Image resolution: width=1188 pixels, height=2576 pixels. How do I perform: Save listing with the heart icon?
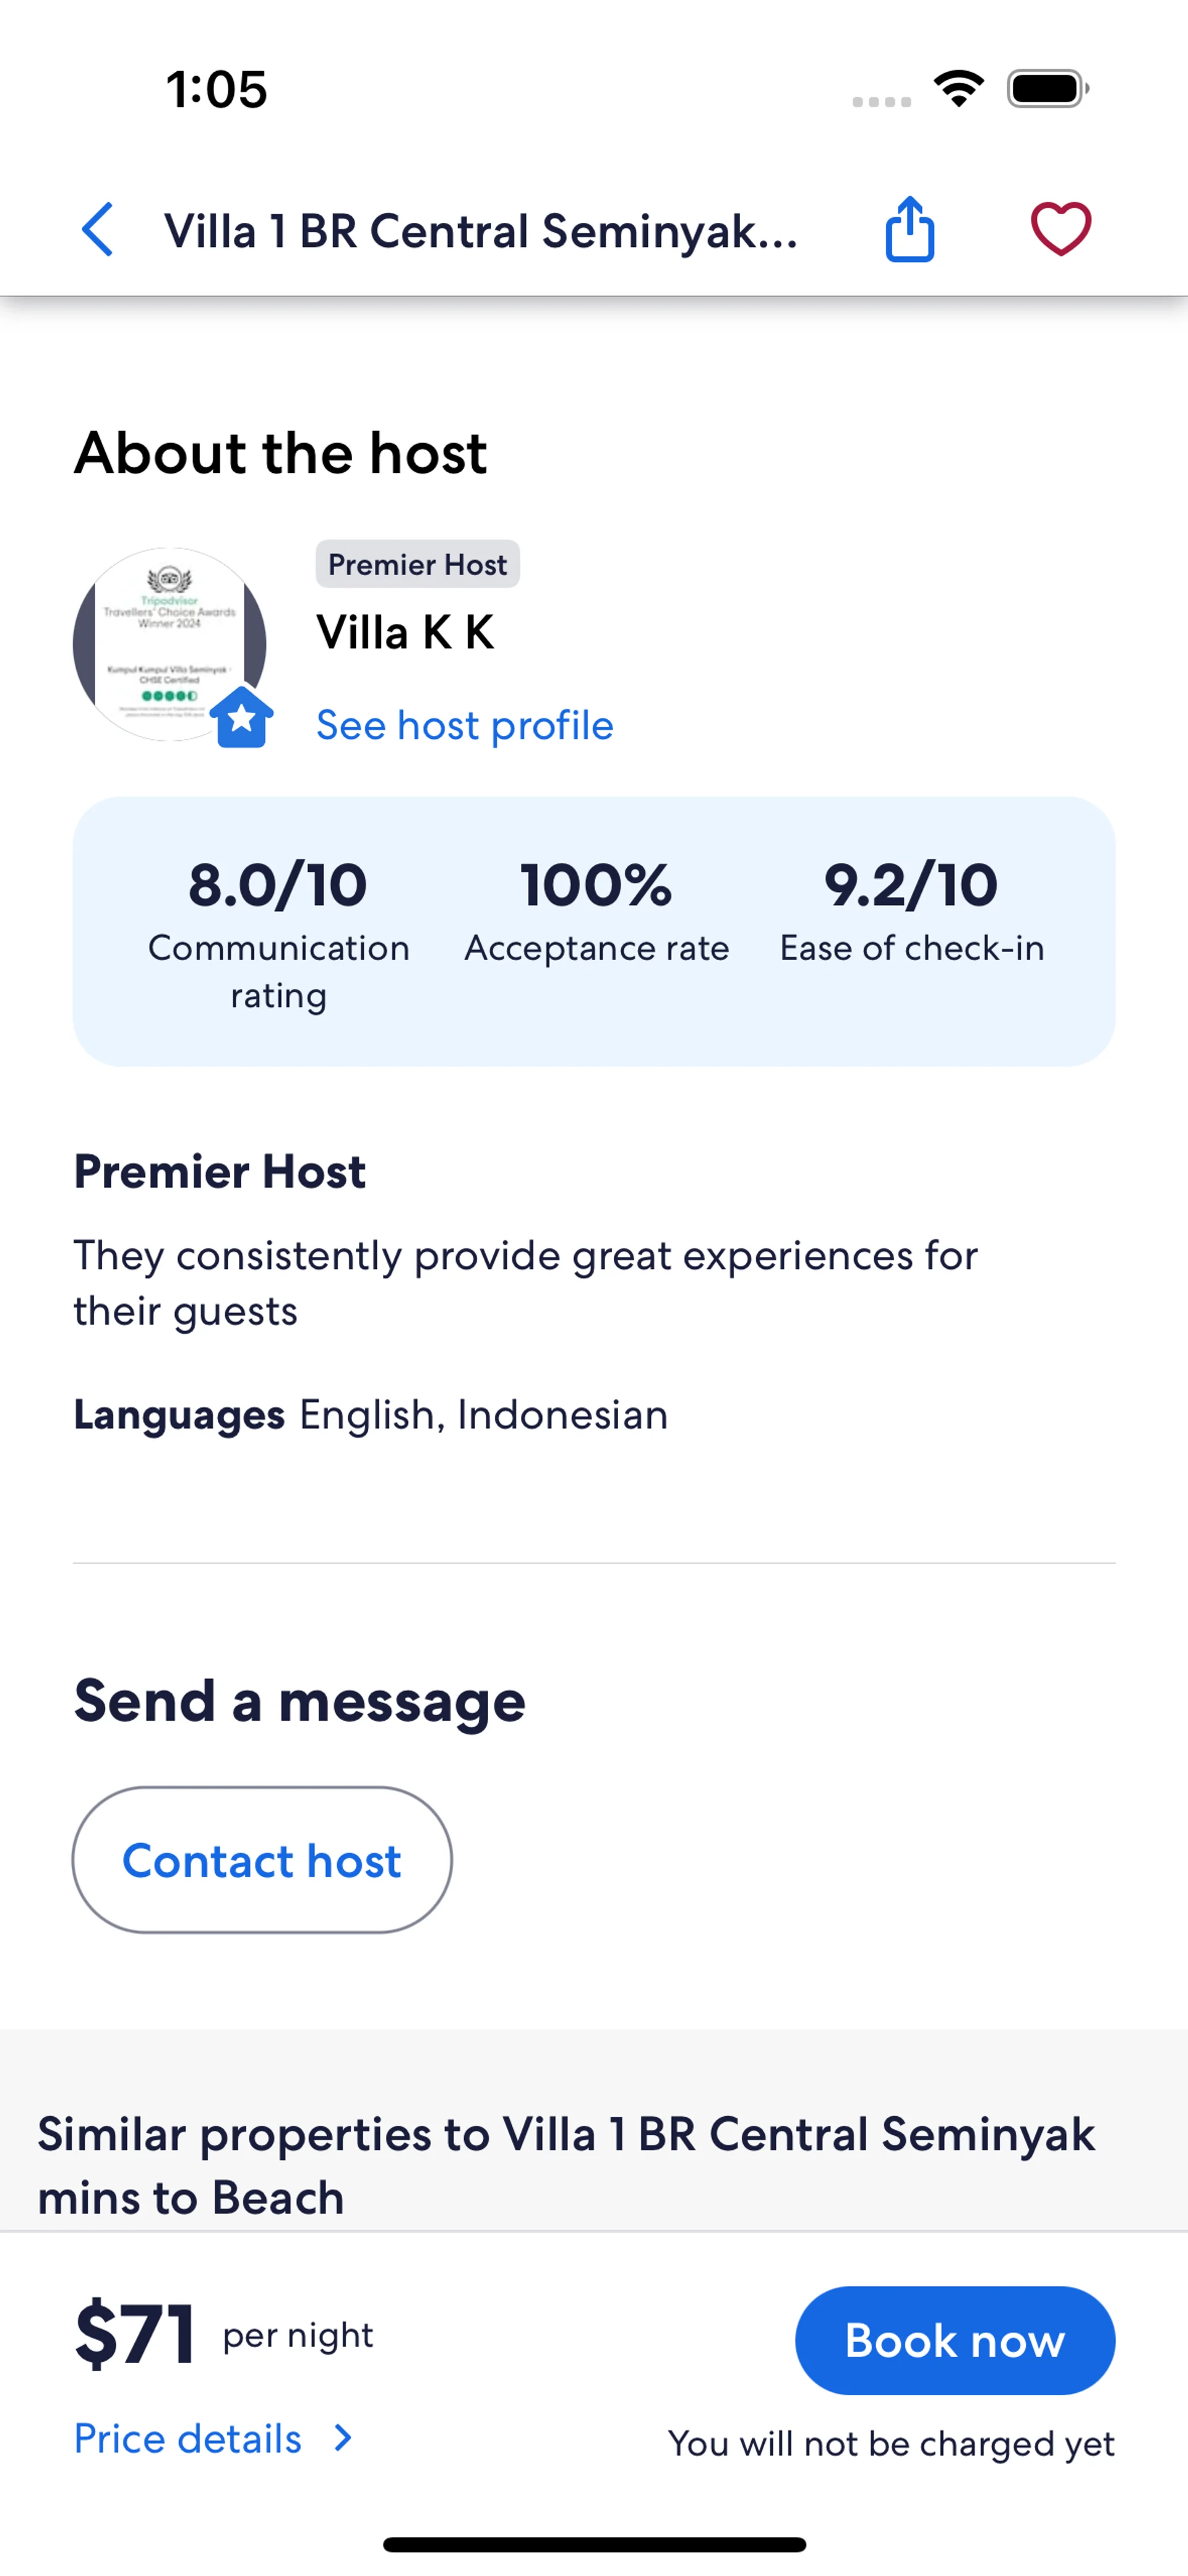(1060, 229)
